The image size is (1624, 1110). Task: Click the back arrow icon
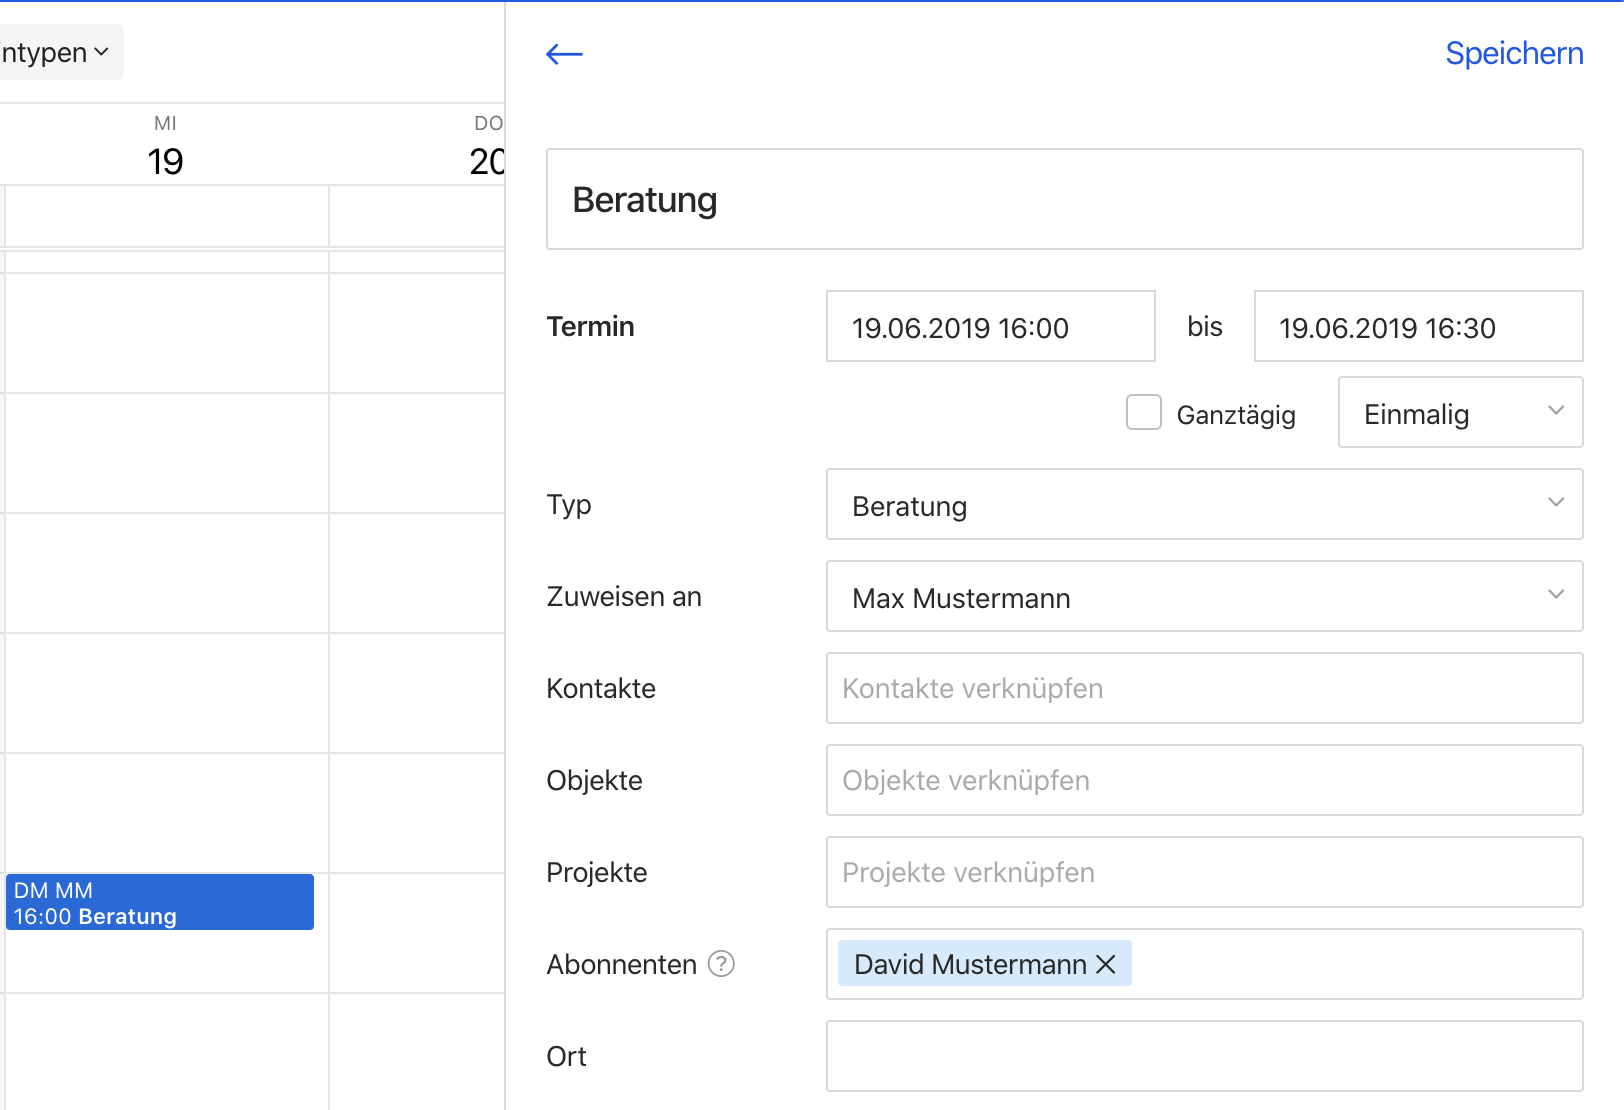click(564, 54)
